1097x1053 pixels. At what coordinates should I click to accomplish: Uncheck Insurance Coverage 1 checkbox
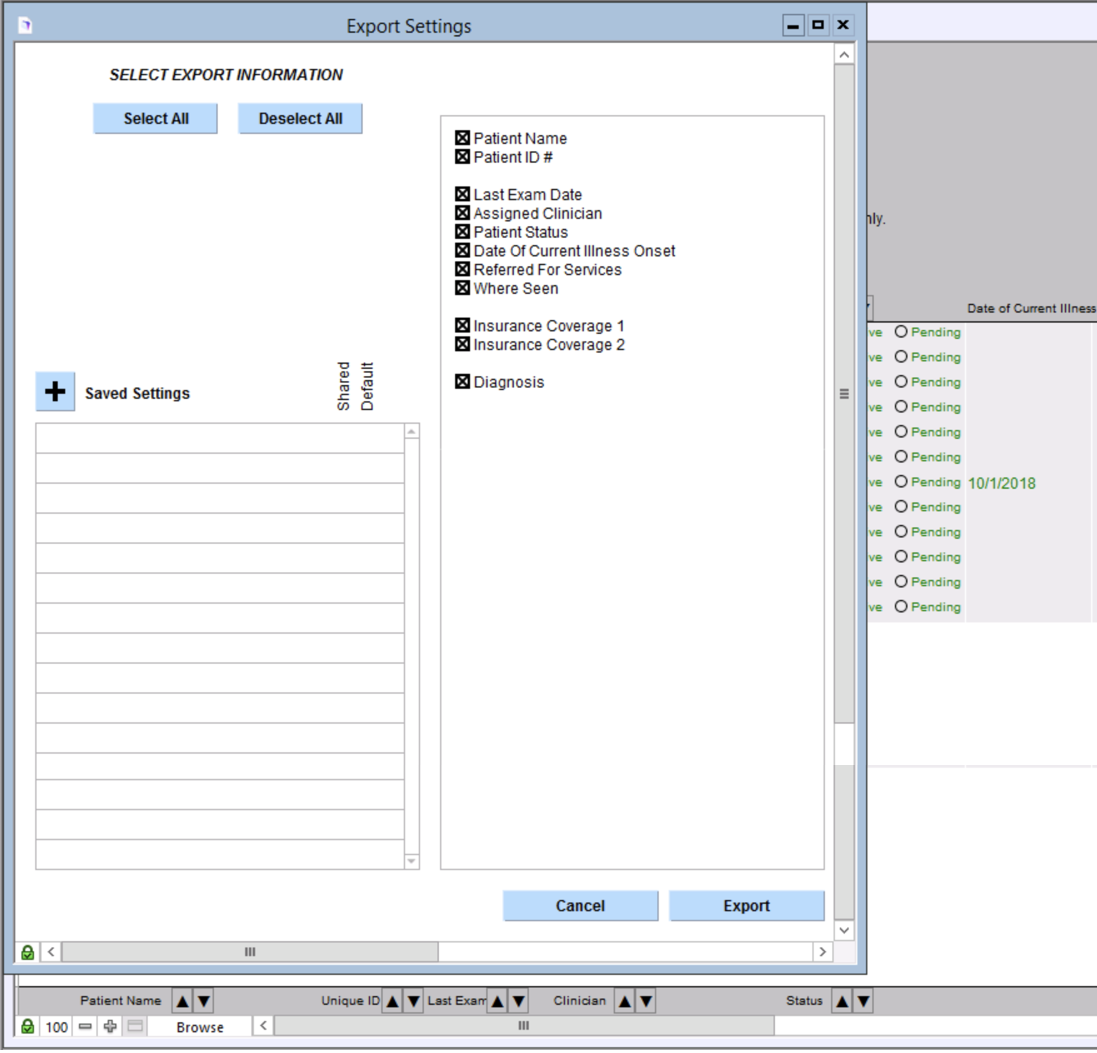(462, 326)
